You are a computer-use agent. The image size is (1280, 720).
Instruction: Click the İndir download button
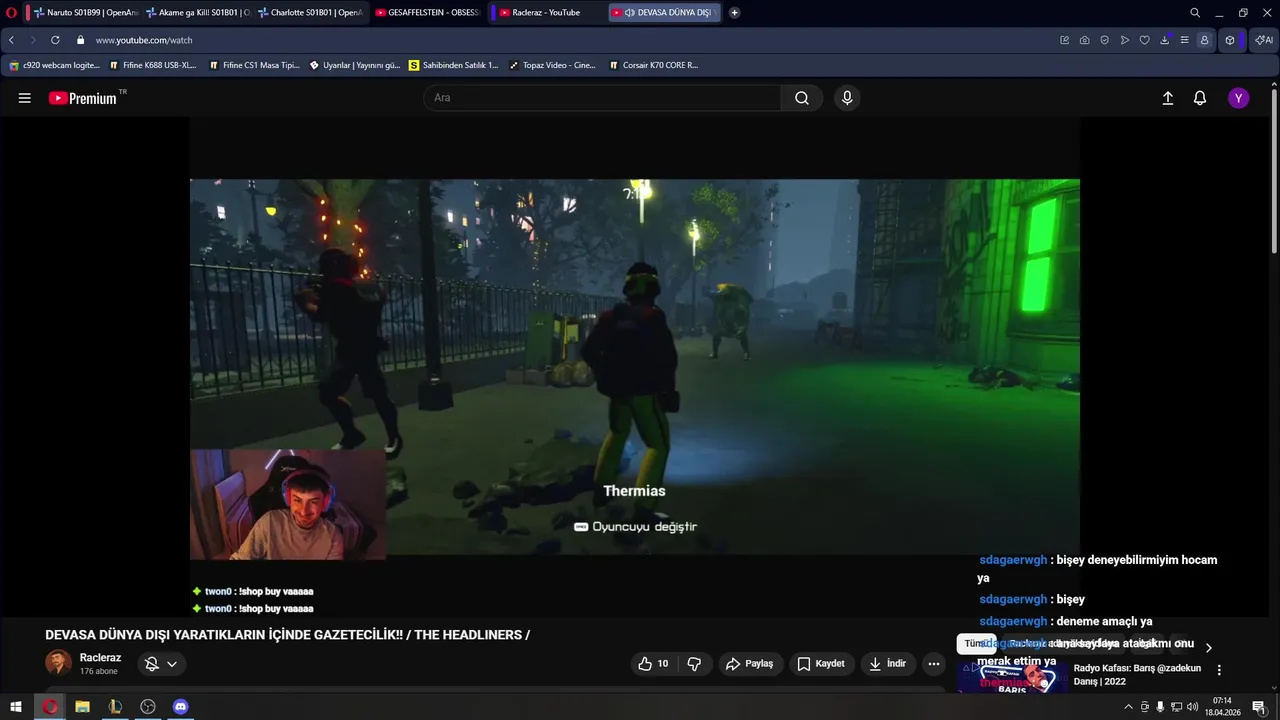(888, 663)
